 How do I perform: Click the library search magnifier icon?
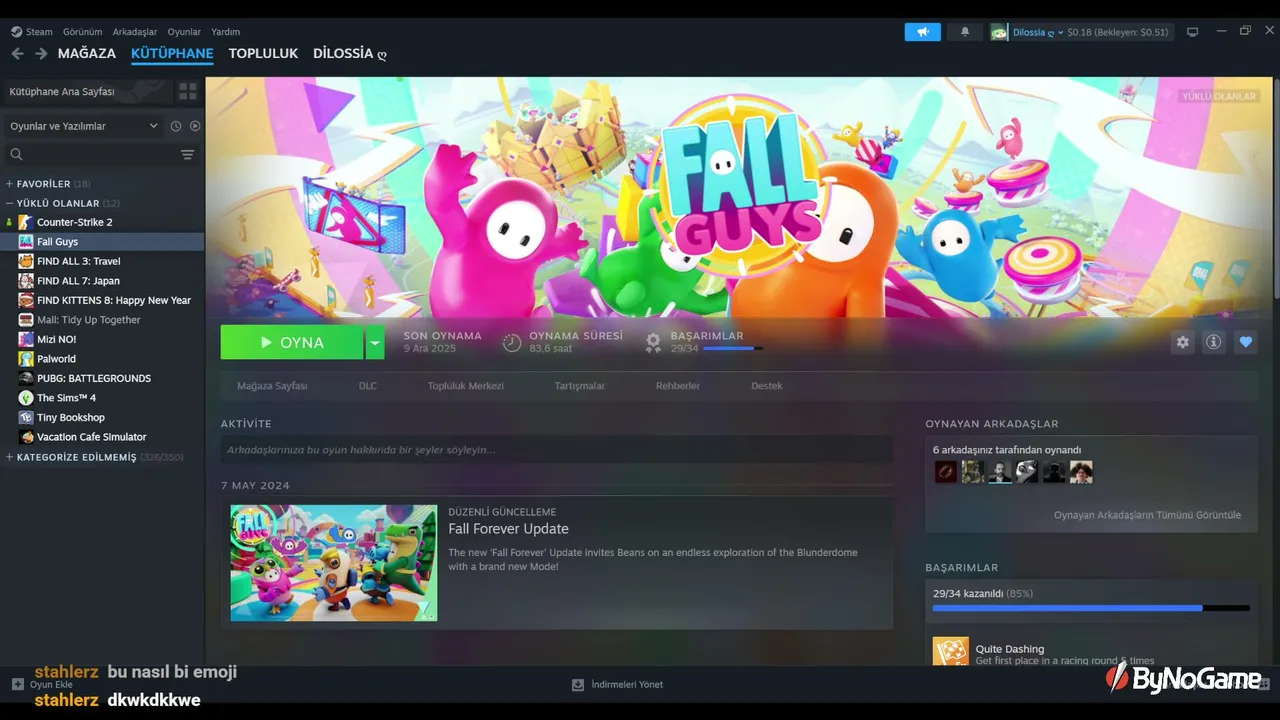point(16,154)
